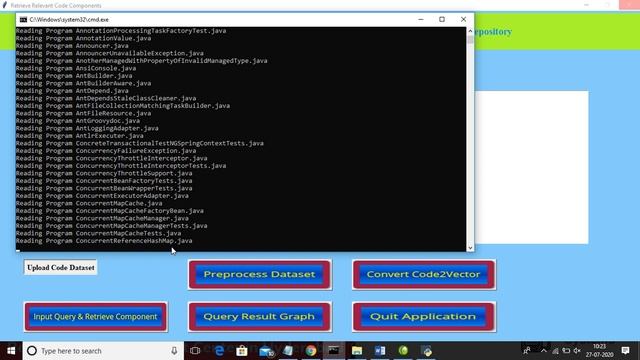Maximize the cmd.exe window
640x360 pixels.
[x=442, y=19]
